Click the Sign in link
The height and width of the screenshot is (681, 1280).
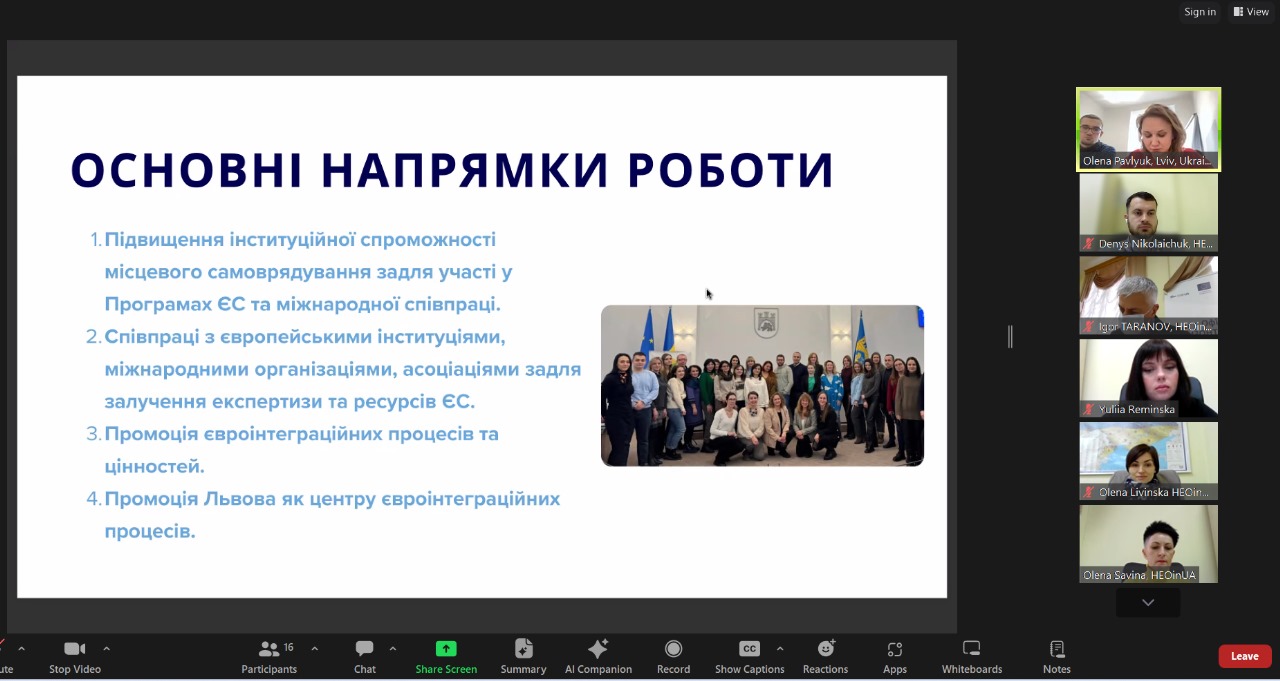pos(1199,12)
